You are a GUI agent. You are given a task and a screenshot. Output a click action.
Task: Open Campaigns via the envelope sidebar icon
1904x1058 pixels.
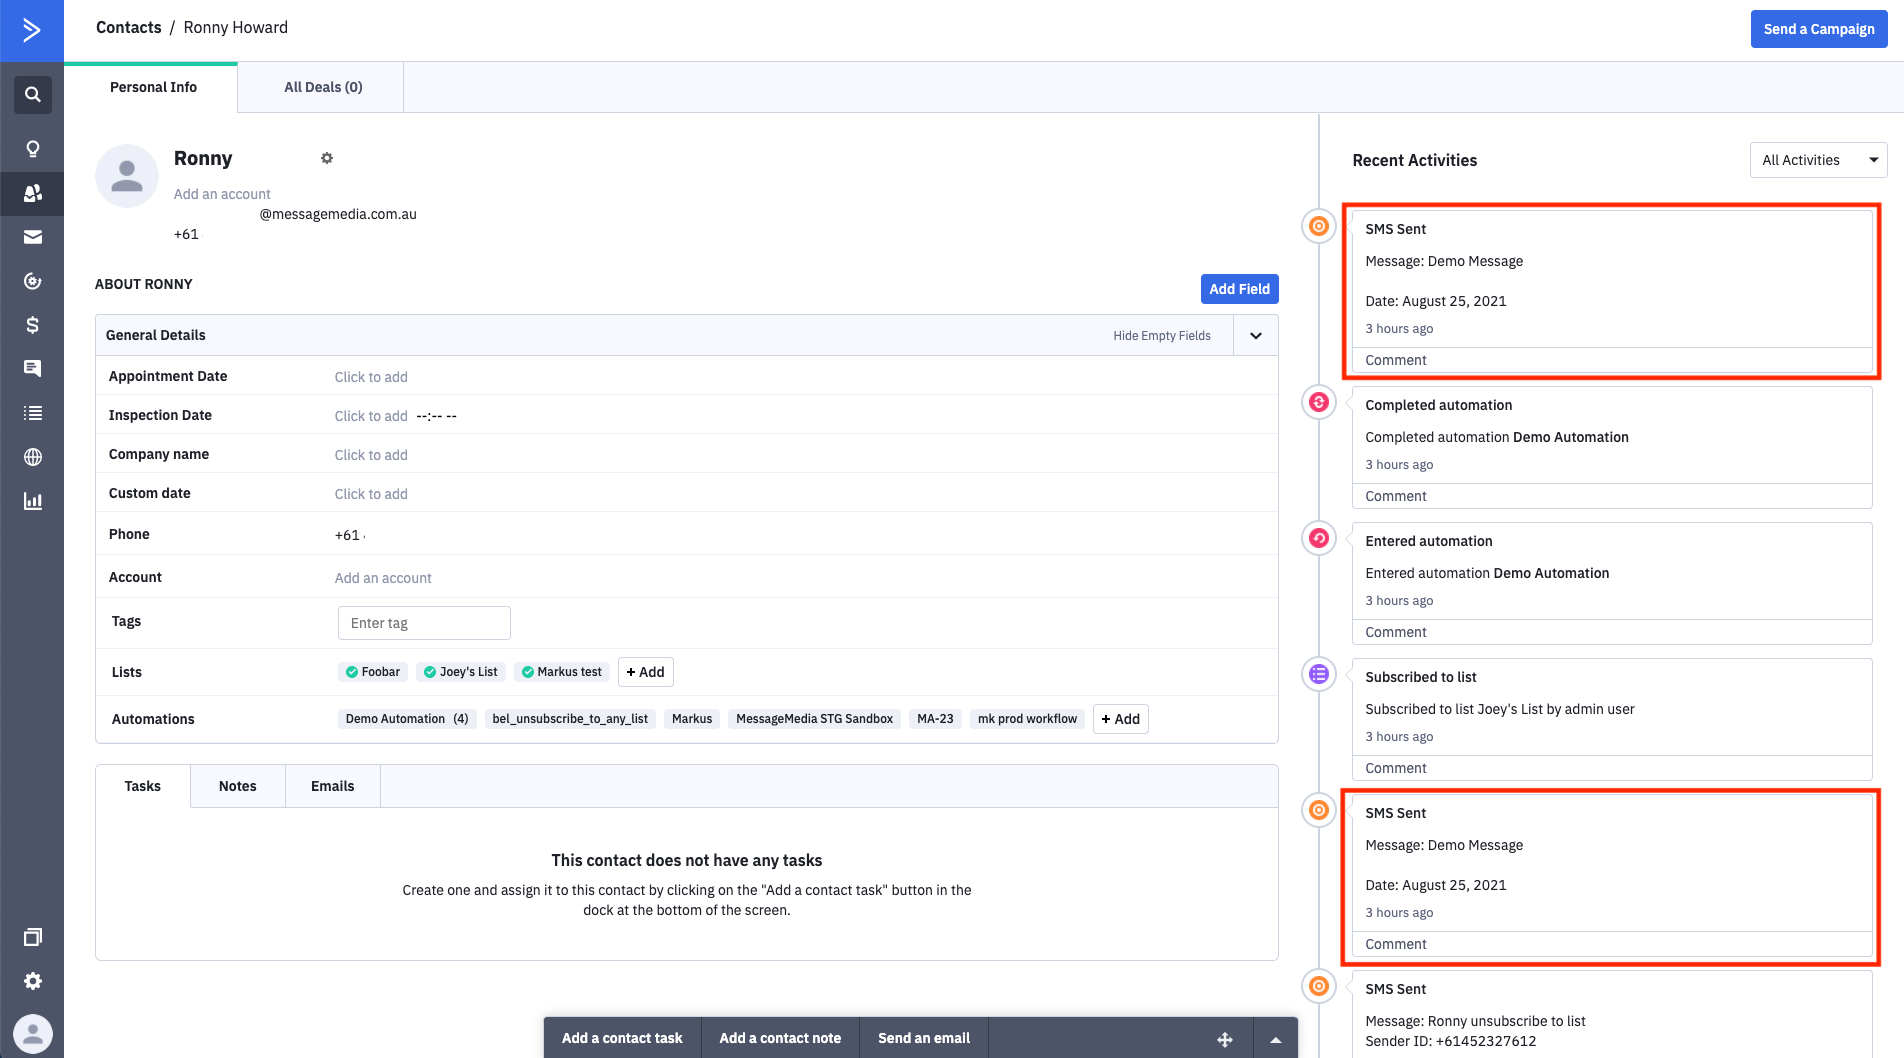pyautogui.click(x=31, y=237)
